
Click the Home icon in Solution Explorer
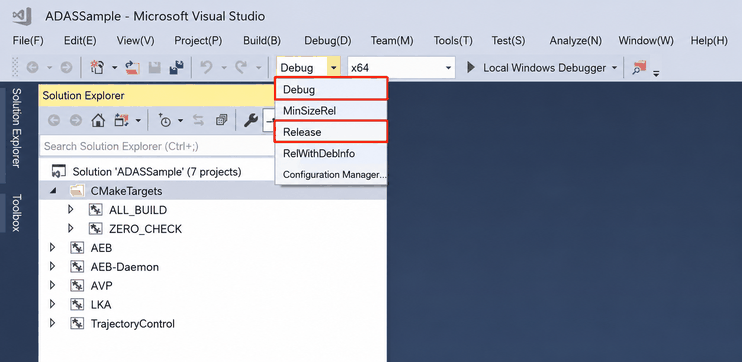click(97, 121)
